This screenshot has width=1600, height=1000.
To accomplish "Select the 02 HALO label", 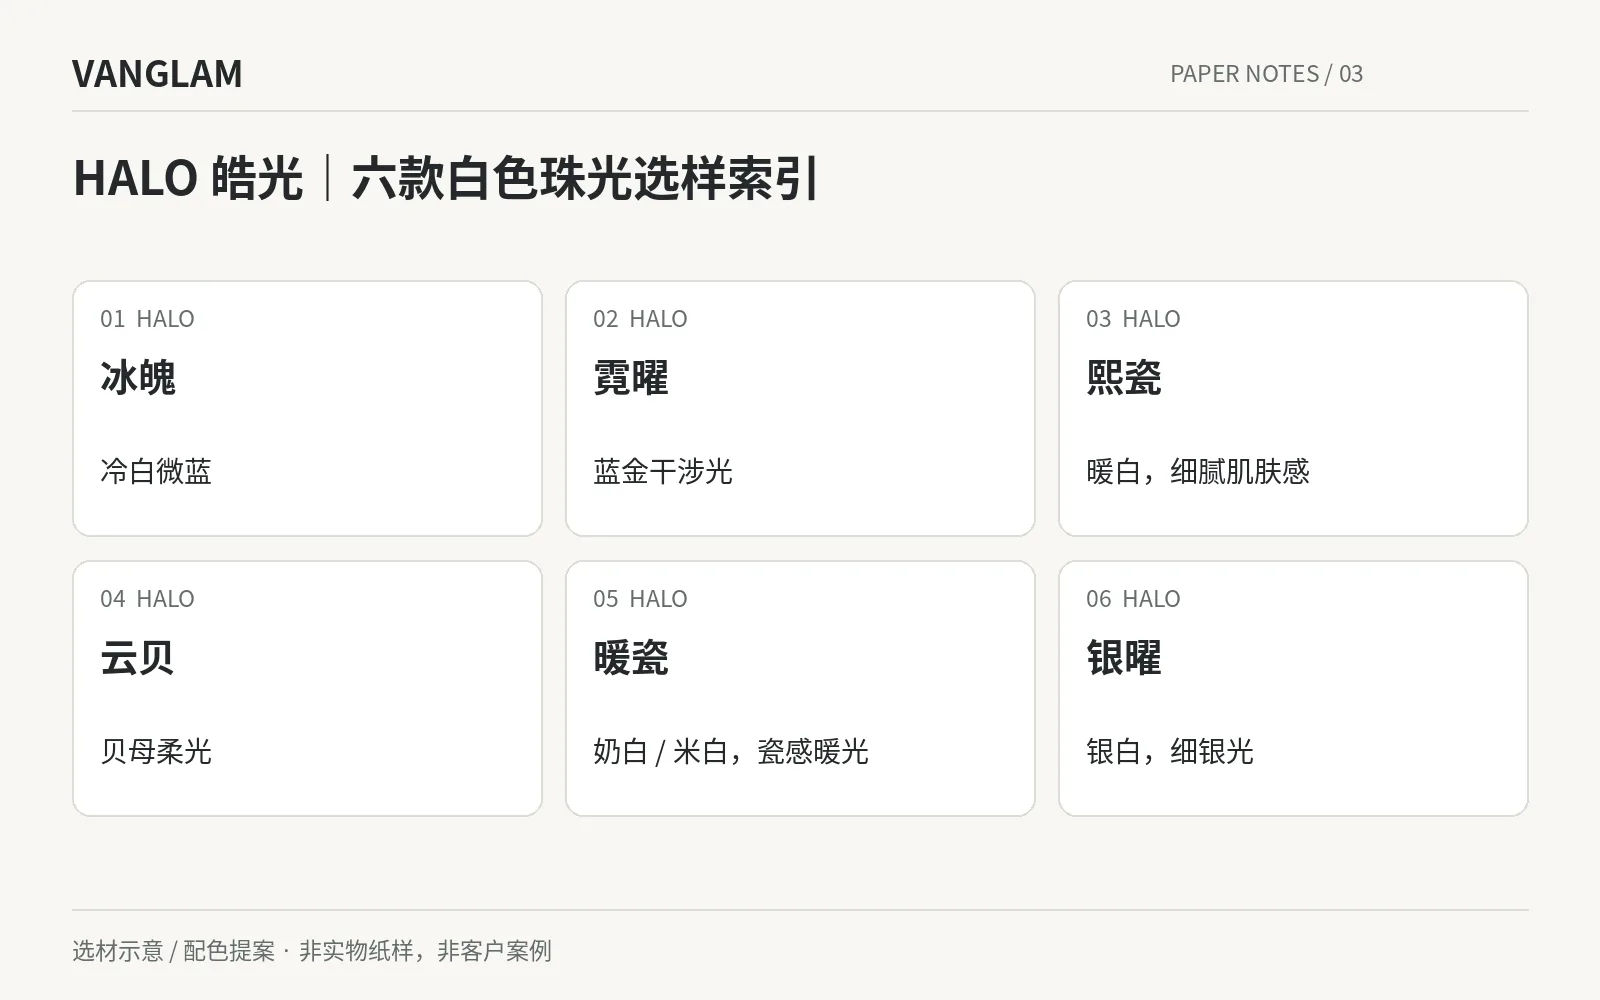I will click(640, 319).
